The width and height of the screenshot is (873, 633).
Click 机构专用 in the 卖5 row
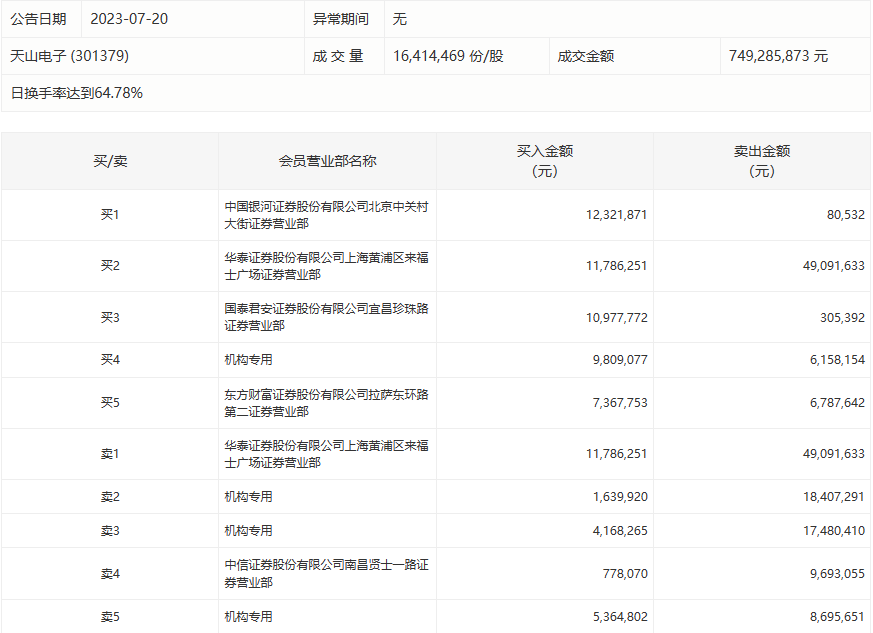[x=248, y=616]
